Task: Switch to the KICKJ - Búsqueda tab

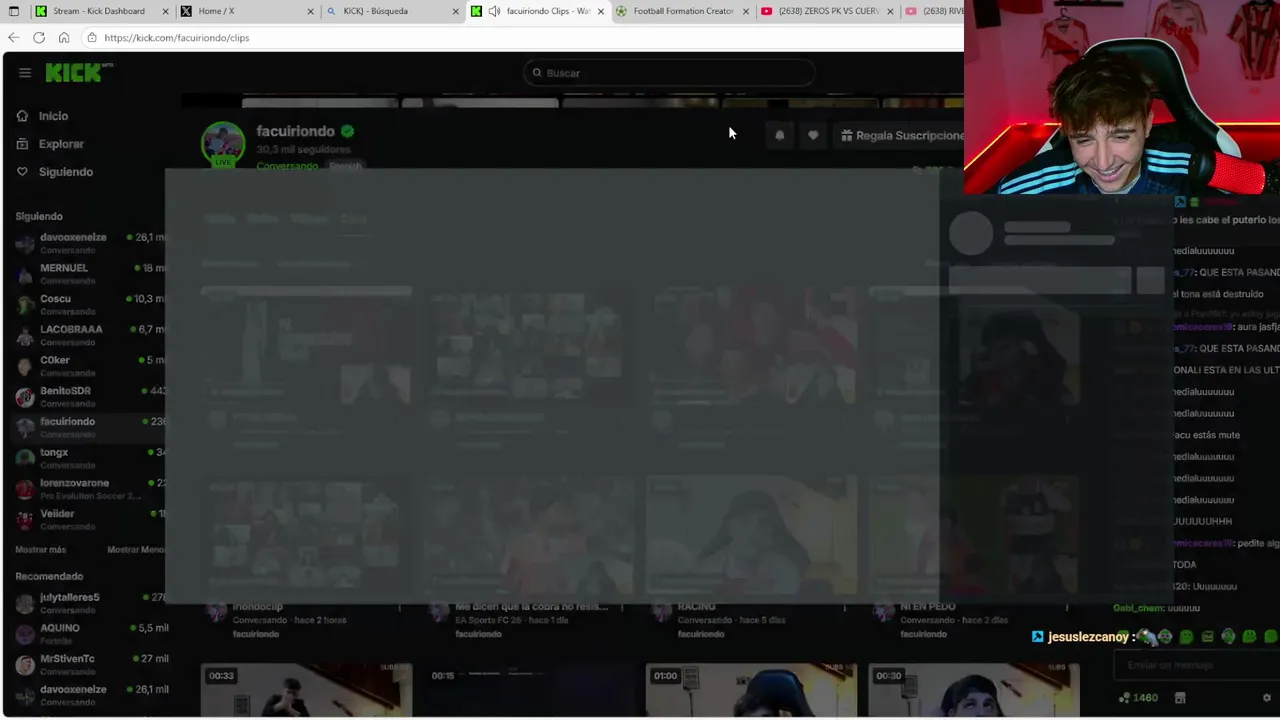Action: (x=375, y=11)
